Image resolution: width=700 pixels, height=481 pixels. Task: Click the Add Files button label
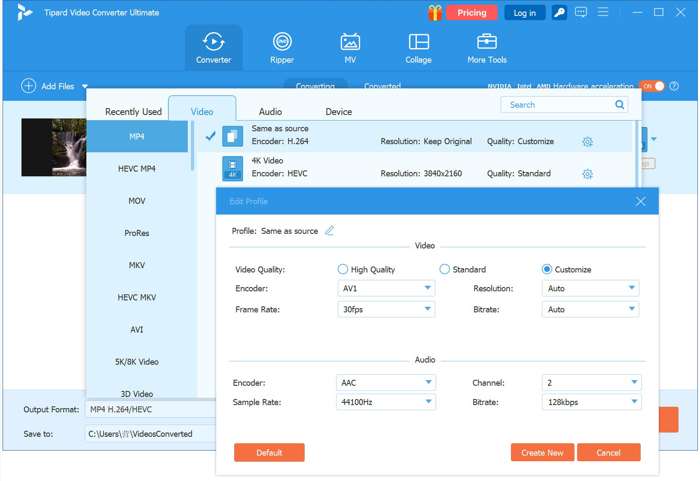pos(58,86)
